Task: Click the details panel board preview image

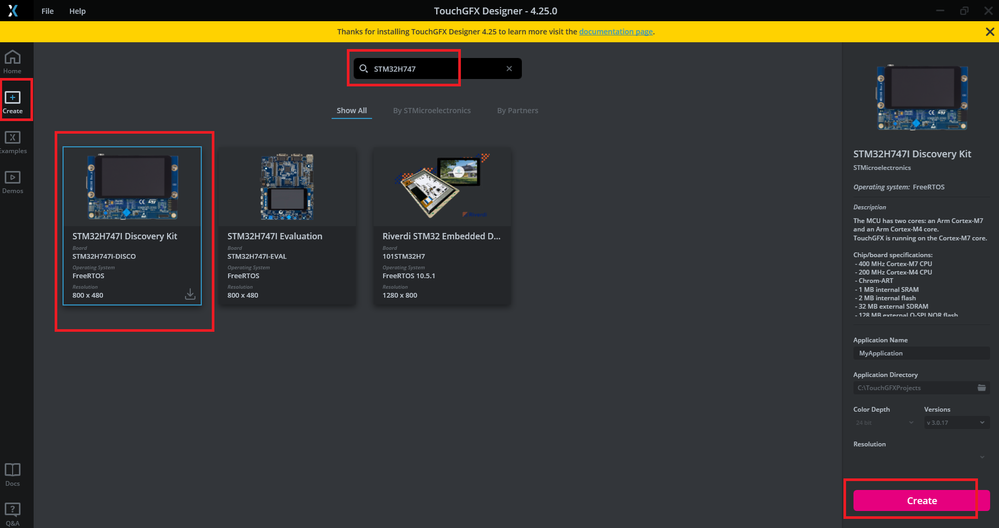Action: pyautogui.click(x=921, y=98)
